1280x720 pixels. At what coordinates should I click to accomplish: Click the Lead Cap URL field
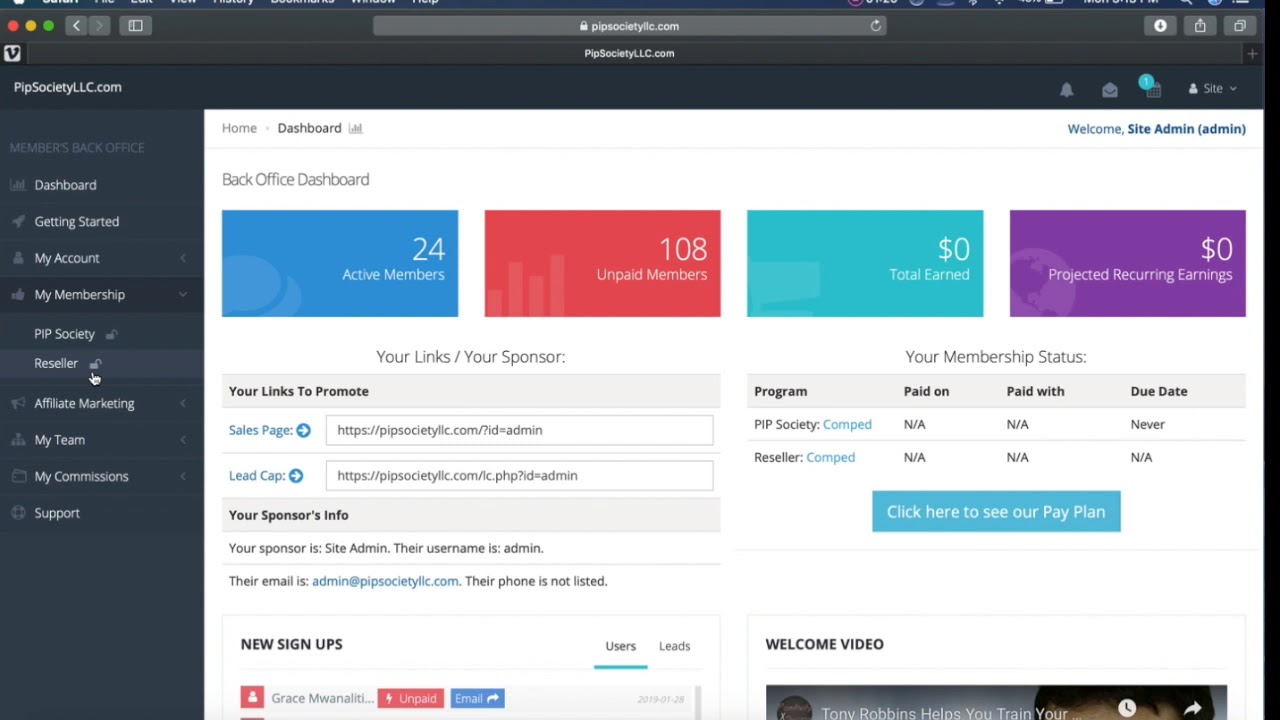point(519,476)
